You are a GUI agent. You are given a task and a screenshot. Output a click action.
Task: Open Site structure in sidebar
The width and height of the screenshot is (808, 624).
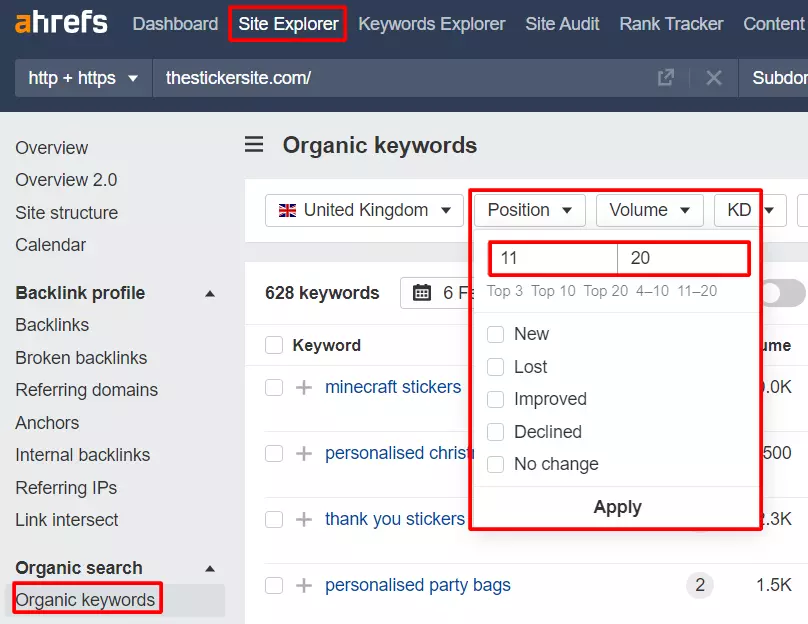click(x=66, y=213)
